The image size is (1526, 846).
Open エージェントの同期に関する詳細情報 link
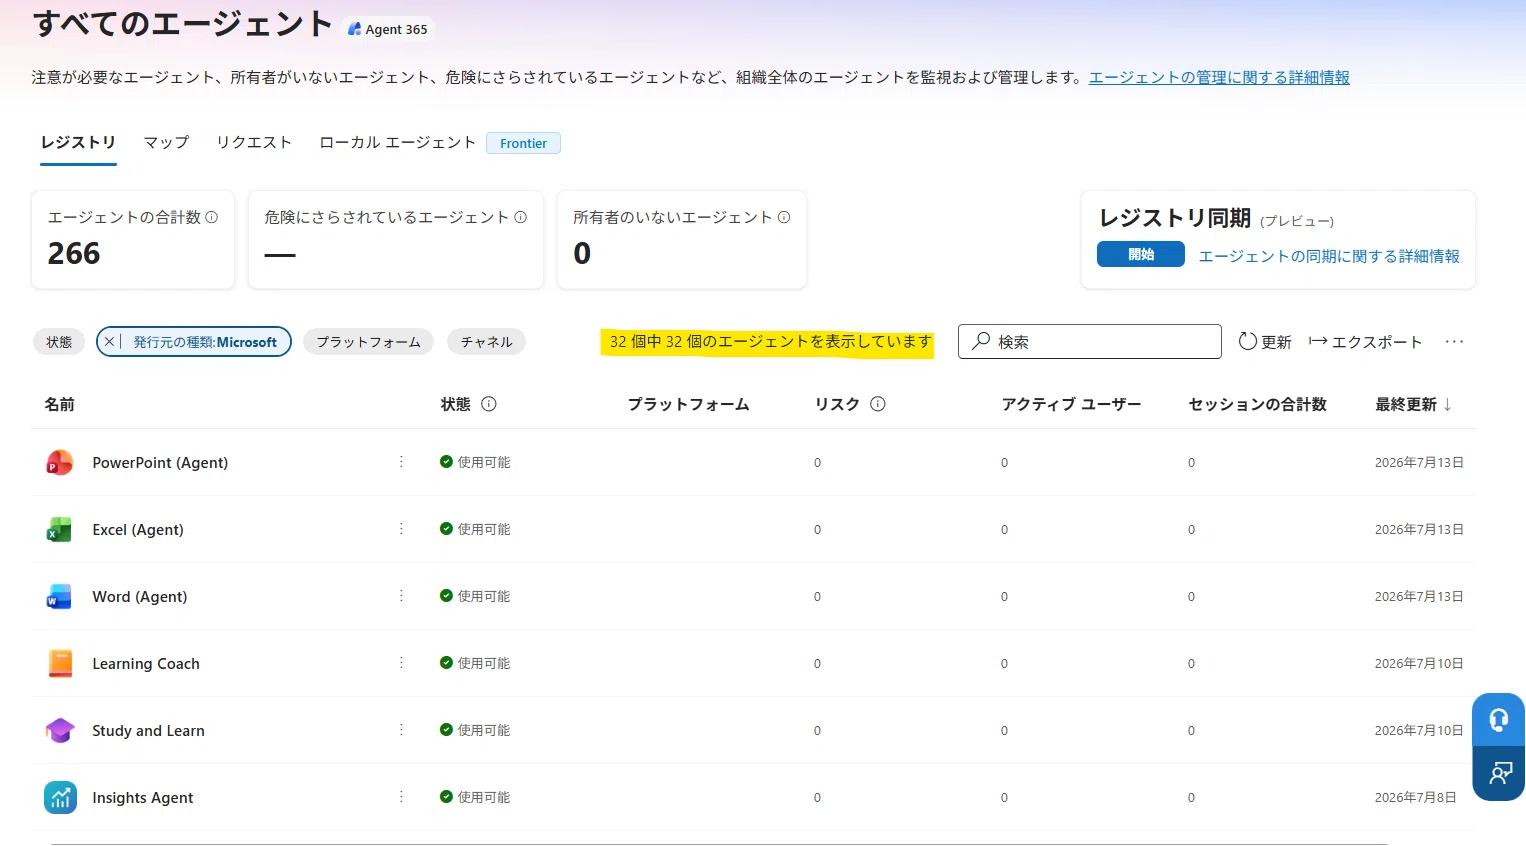(x=1329, y=256)
